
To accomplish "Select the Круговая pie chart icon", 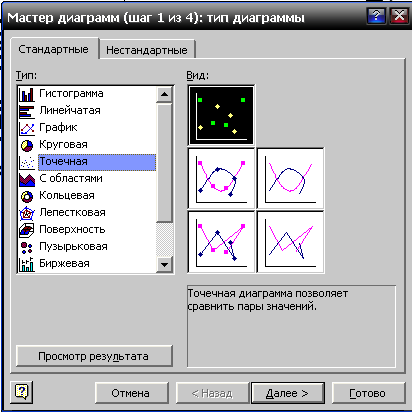I will tap(27, 145).
